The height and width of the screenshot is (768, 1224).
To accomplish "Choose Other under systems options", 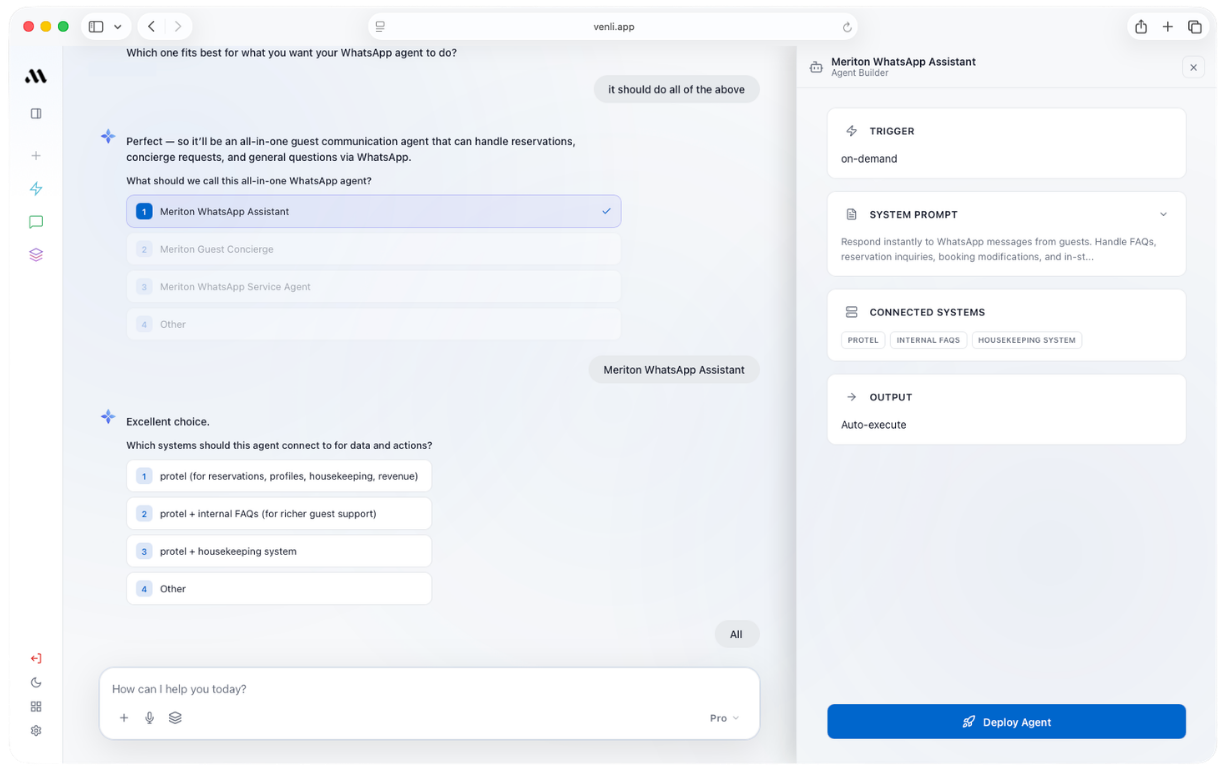I will [279, 589].
